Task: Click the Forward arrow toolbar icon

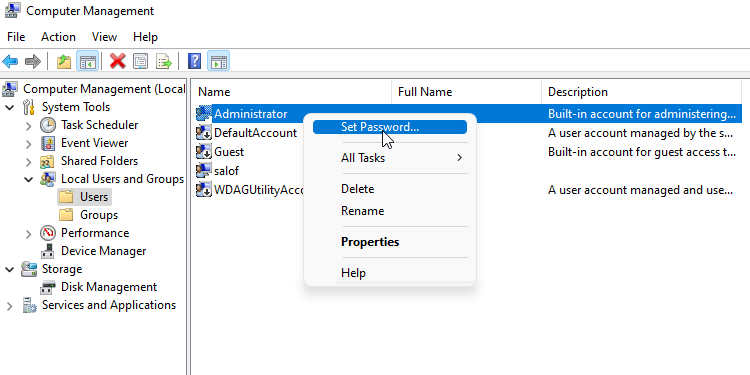Action: click(x=33, y=61)
